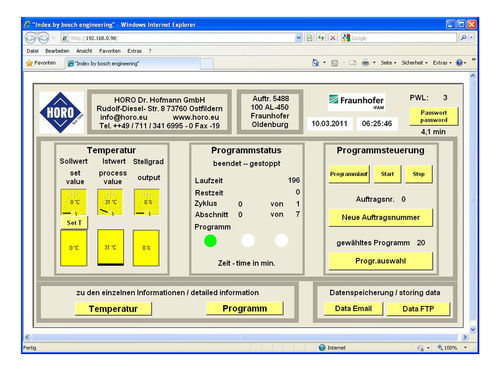Click the Read mail envelope icon
This screenshot has height=371, width=500.
coord(353,63)
